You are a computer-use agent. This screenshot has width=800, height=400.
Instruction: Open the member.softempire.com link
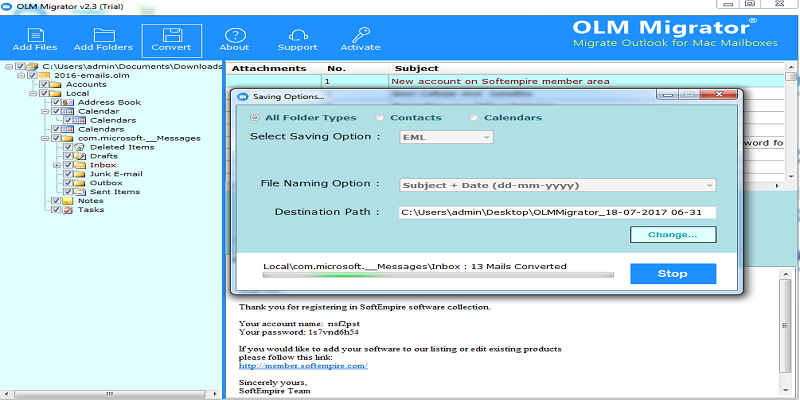click(x=303, y=366)
